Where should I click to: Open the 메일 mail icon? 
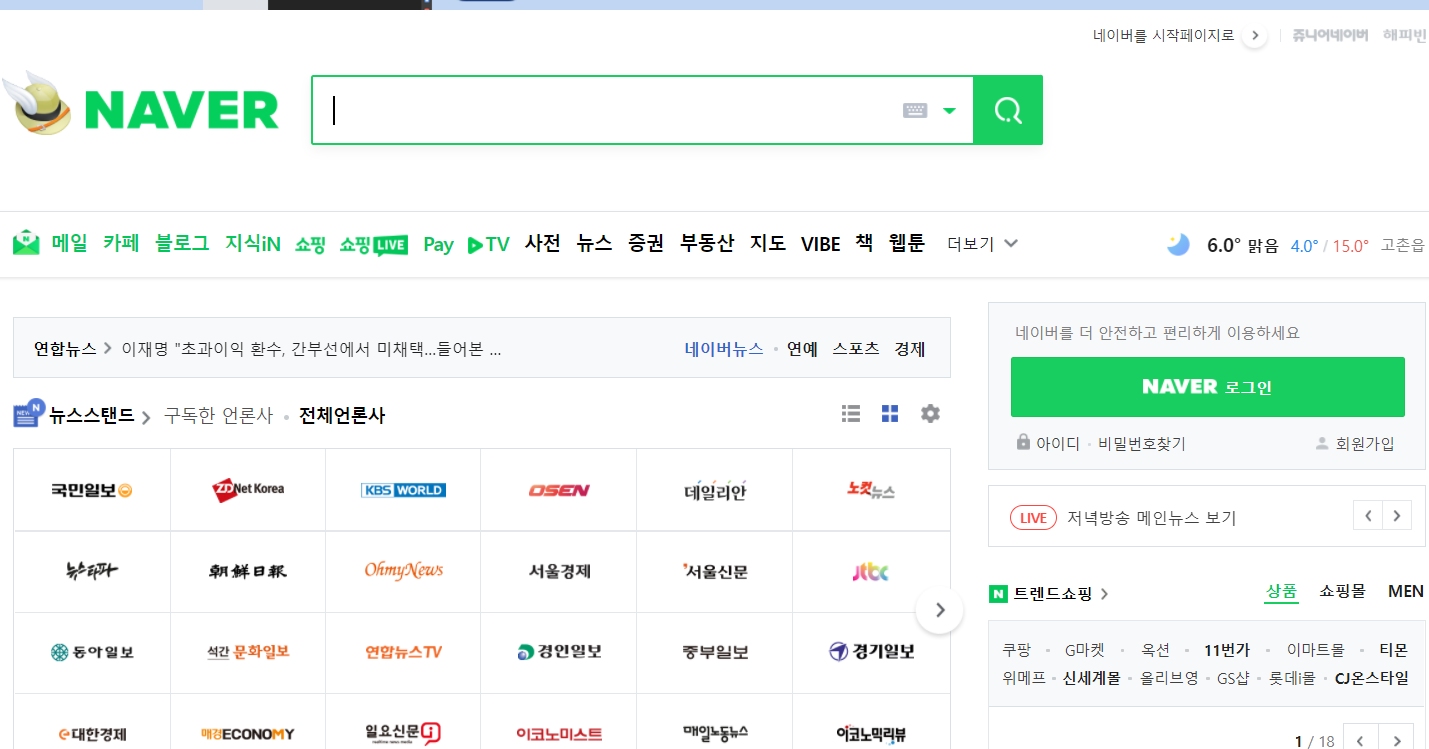pyautogui.click(x=26, y=243)
